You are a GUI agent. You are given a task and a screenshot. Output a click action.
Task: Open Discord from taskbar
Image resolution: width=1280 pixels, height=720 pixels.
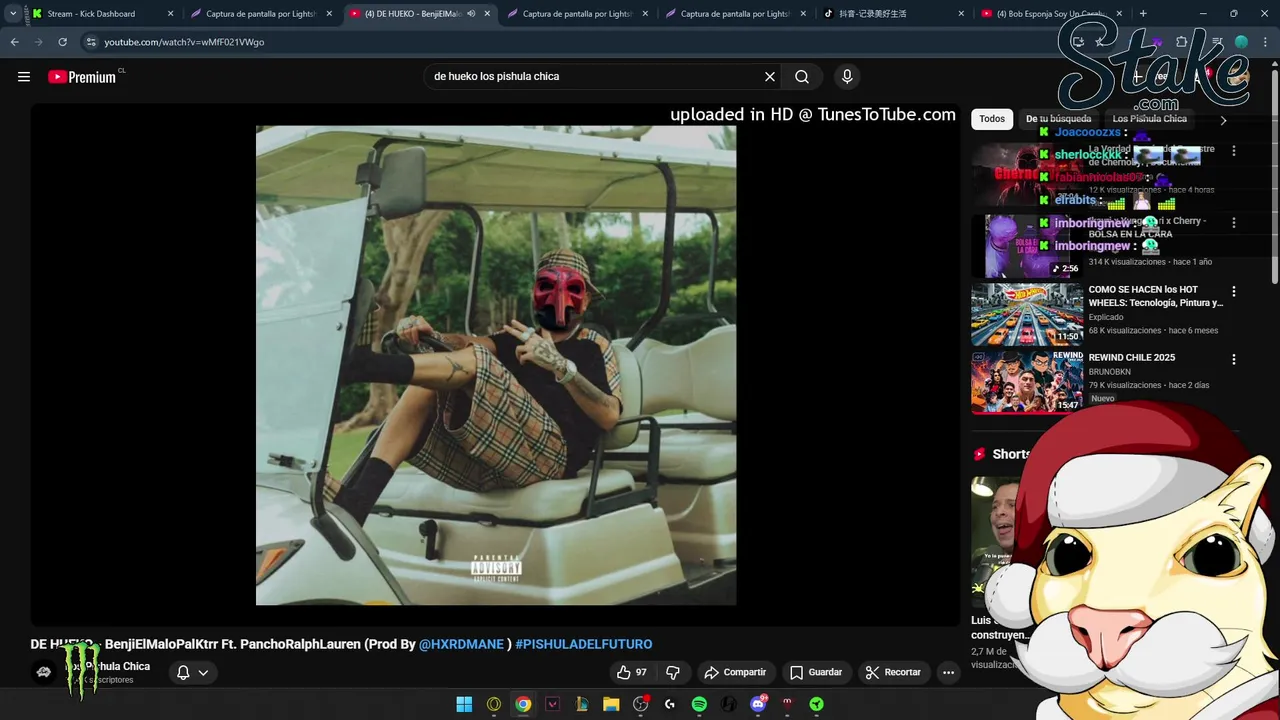tap(758, 704)
